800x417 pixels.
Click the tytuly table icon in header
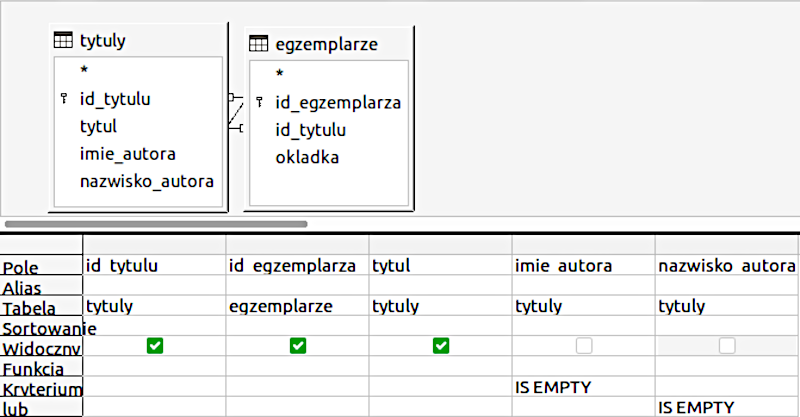coord(63,41)
